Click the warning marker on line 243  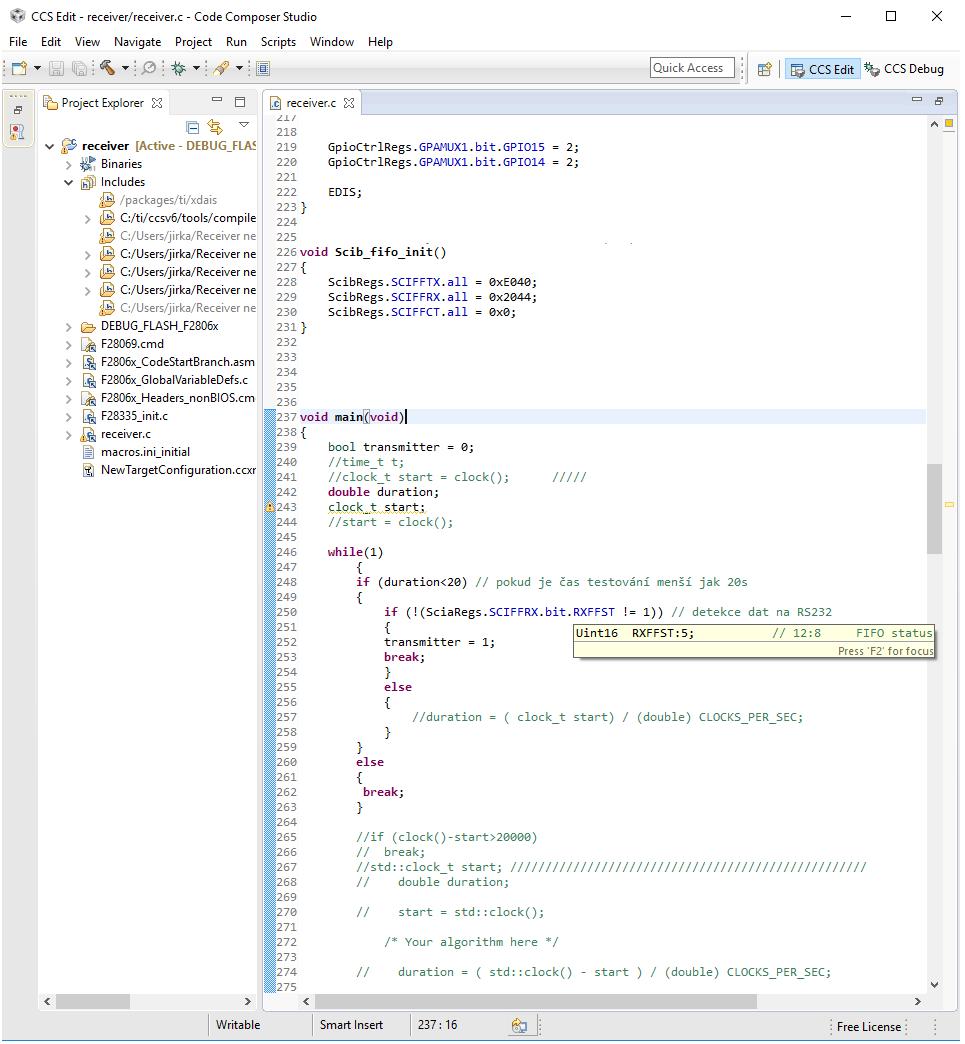coord(270,507)
